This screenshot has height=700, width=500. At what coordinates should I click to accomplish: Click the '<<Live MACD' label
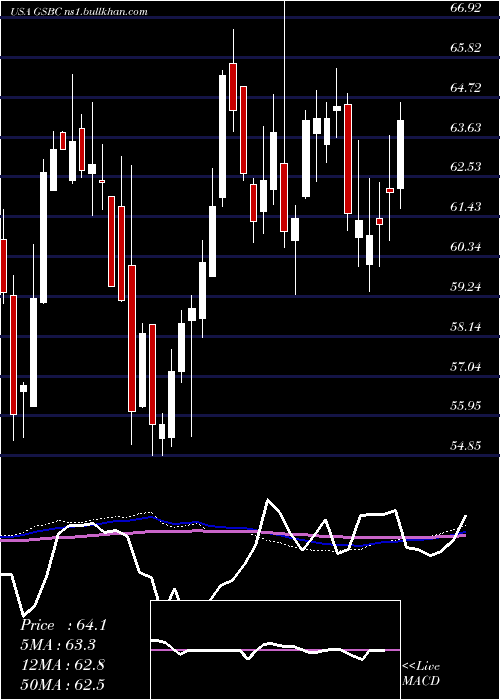tap(421, 674)
